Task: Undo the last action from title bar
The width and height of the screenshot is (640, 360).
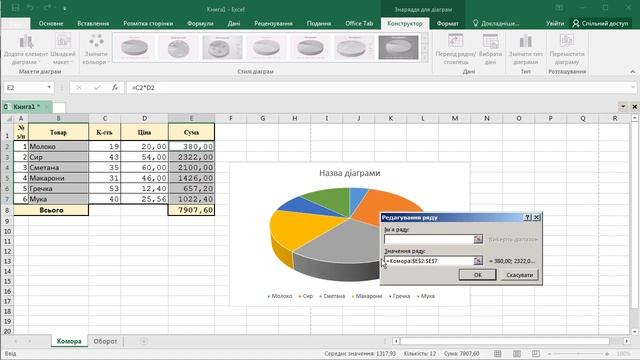Action: tap(30, 8)
